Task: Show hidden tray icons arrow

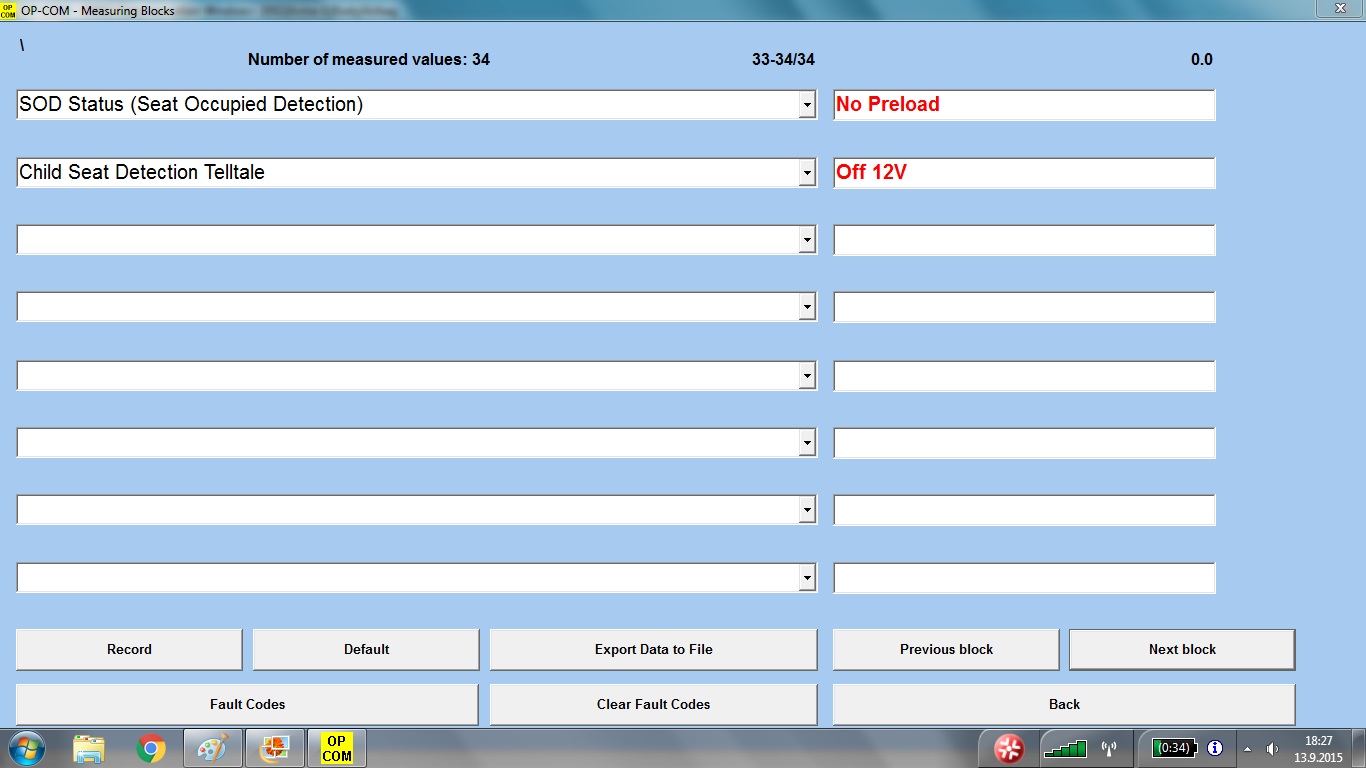Action: (x=1246, y=748)
